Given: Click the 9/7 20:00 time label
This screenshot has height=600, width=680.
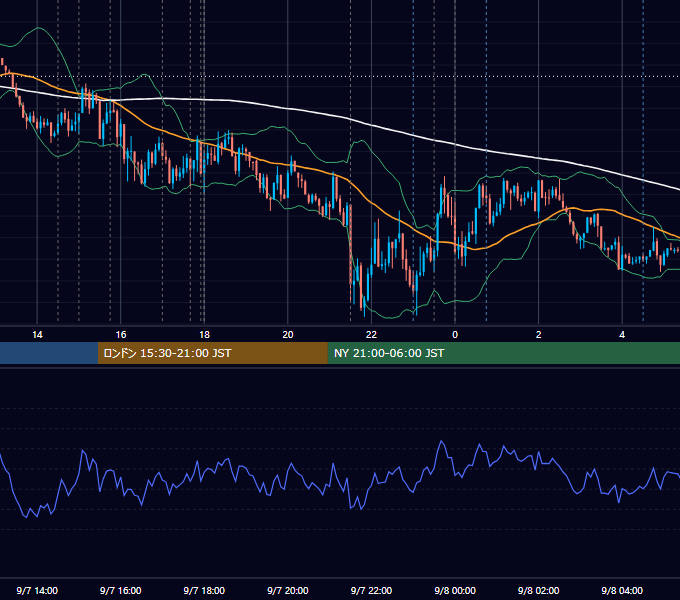Looking at the screenshot, I should click(288, 590).
